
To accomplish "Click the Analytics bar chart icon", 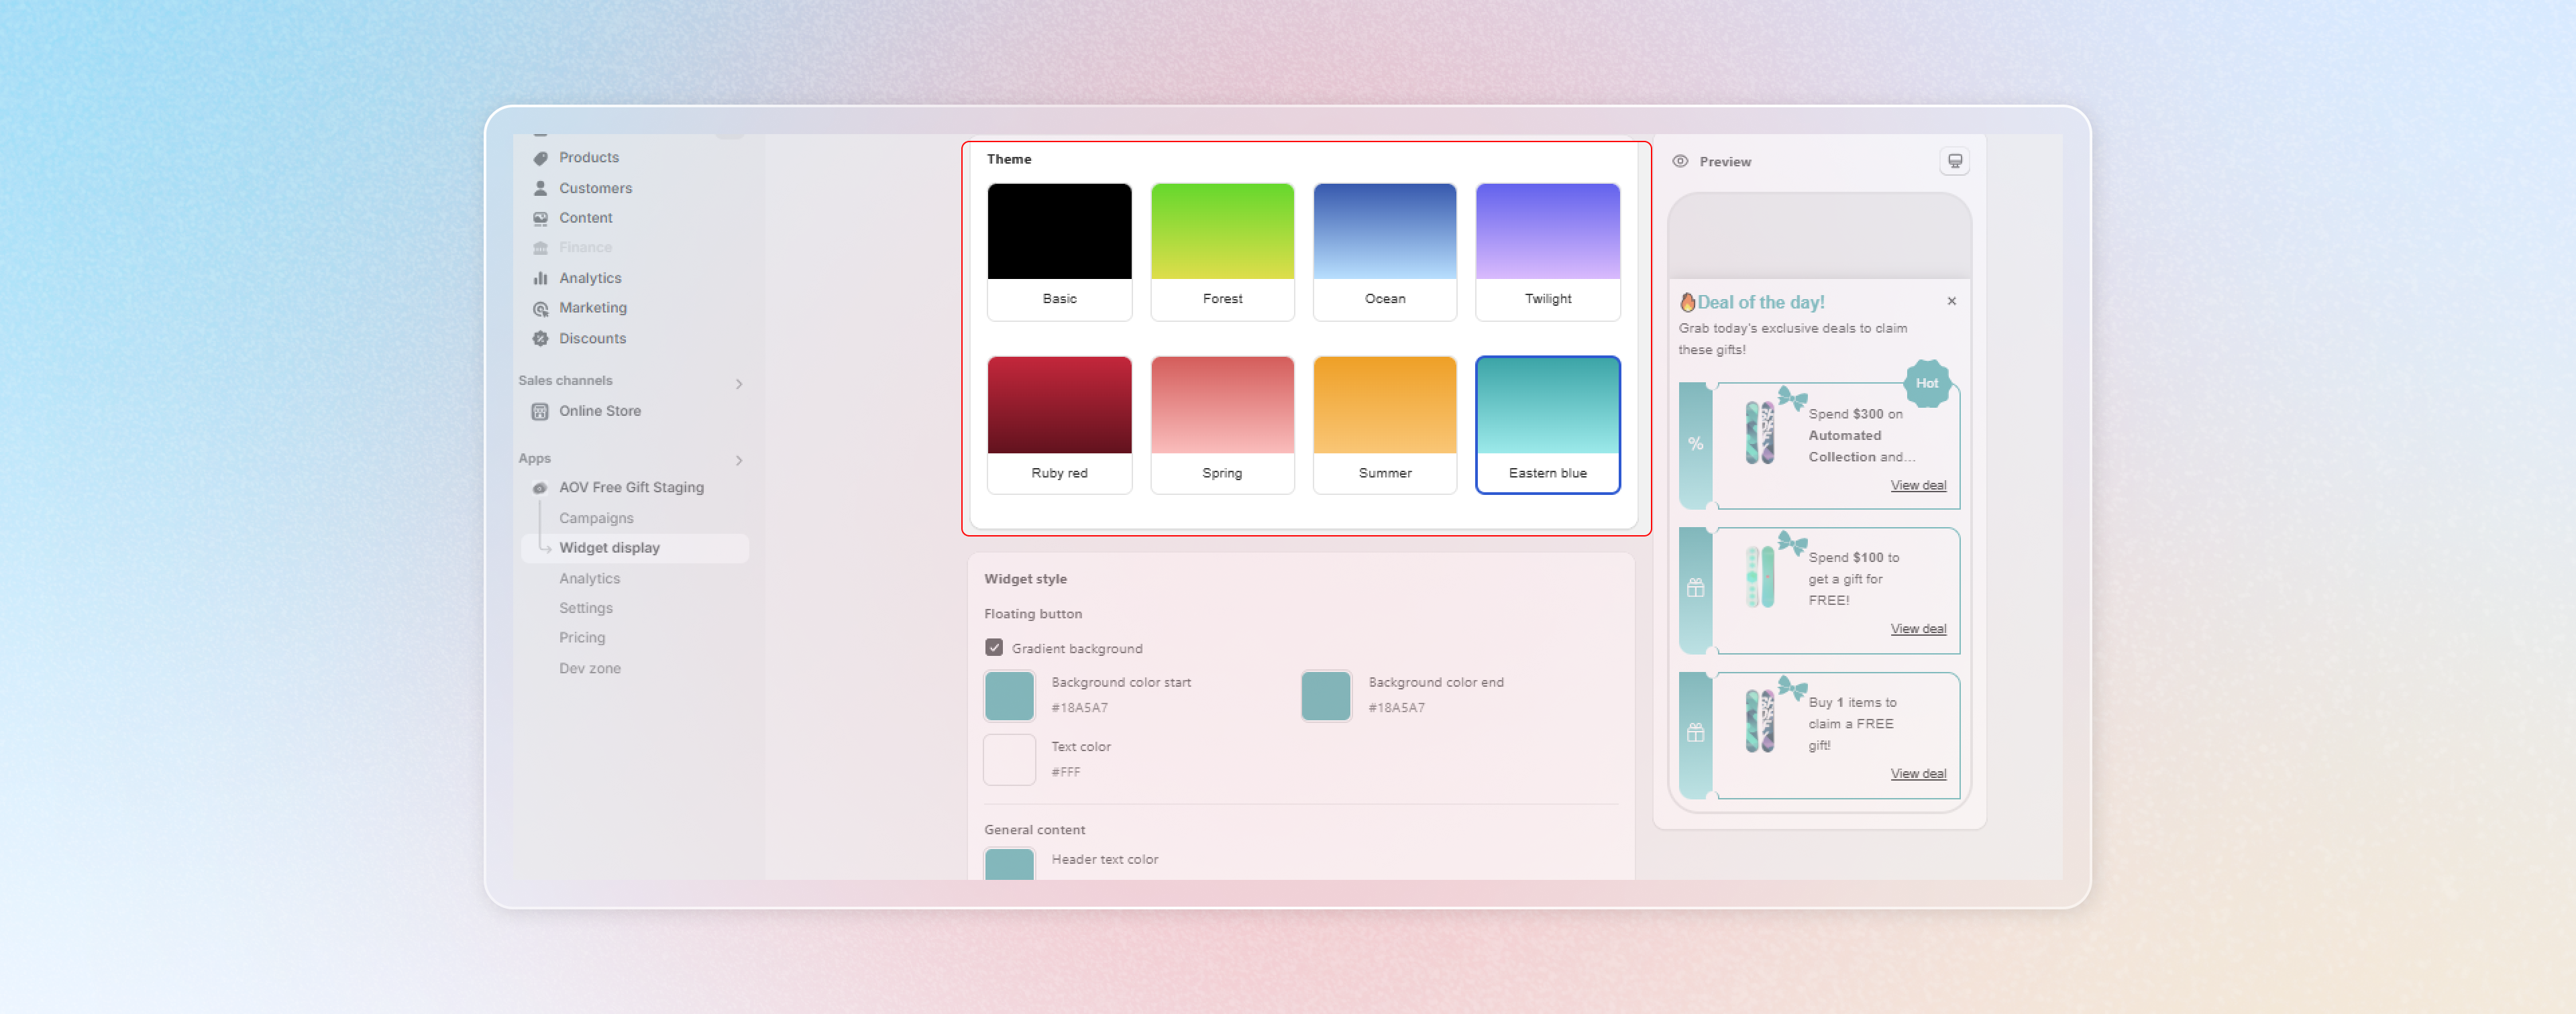I will 540,278.
